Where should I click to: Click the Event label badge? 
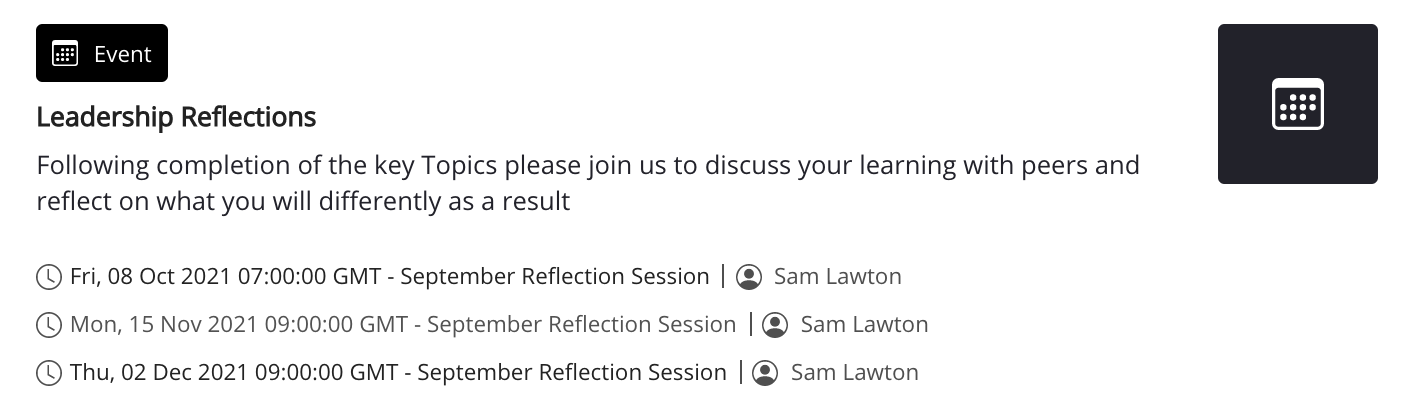[x=102, y=53]
